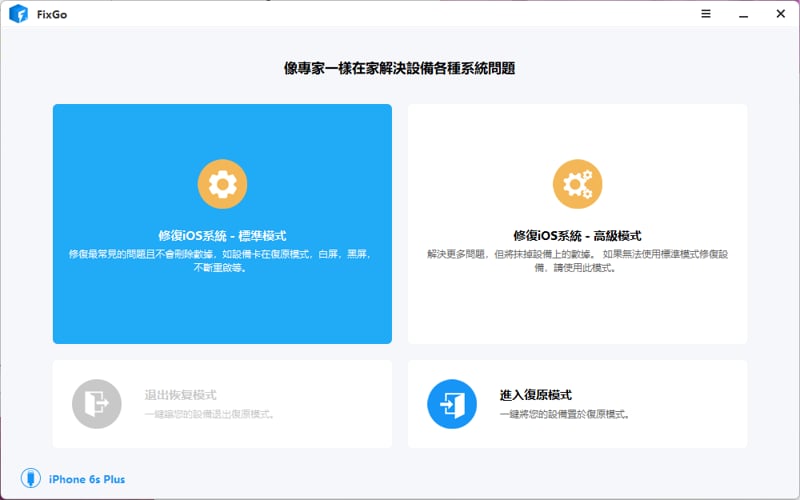This screenshot has height=500, width=800.
Task: Open the hamburger menu
Action: tap(706, 14)
